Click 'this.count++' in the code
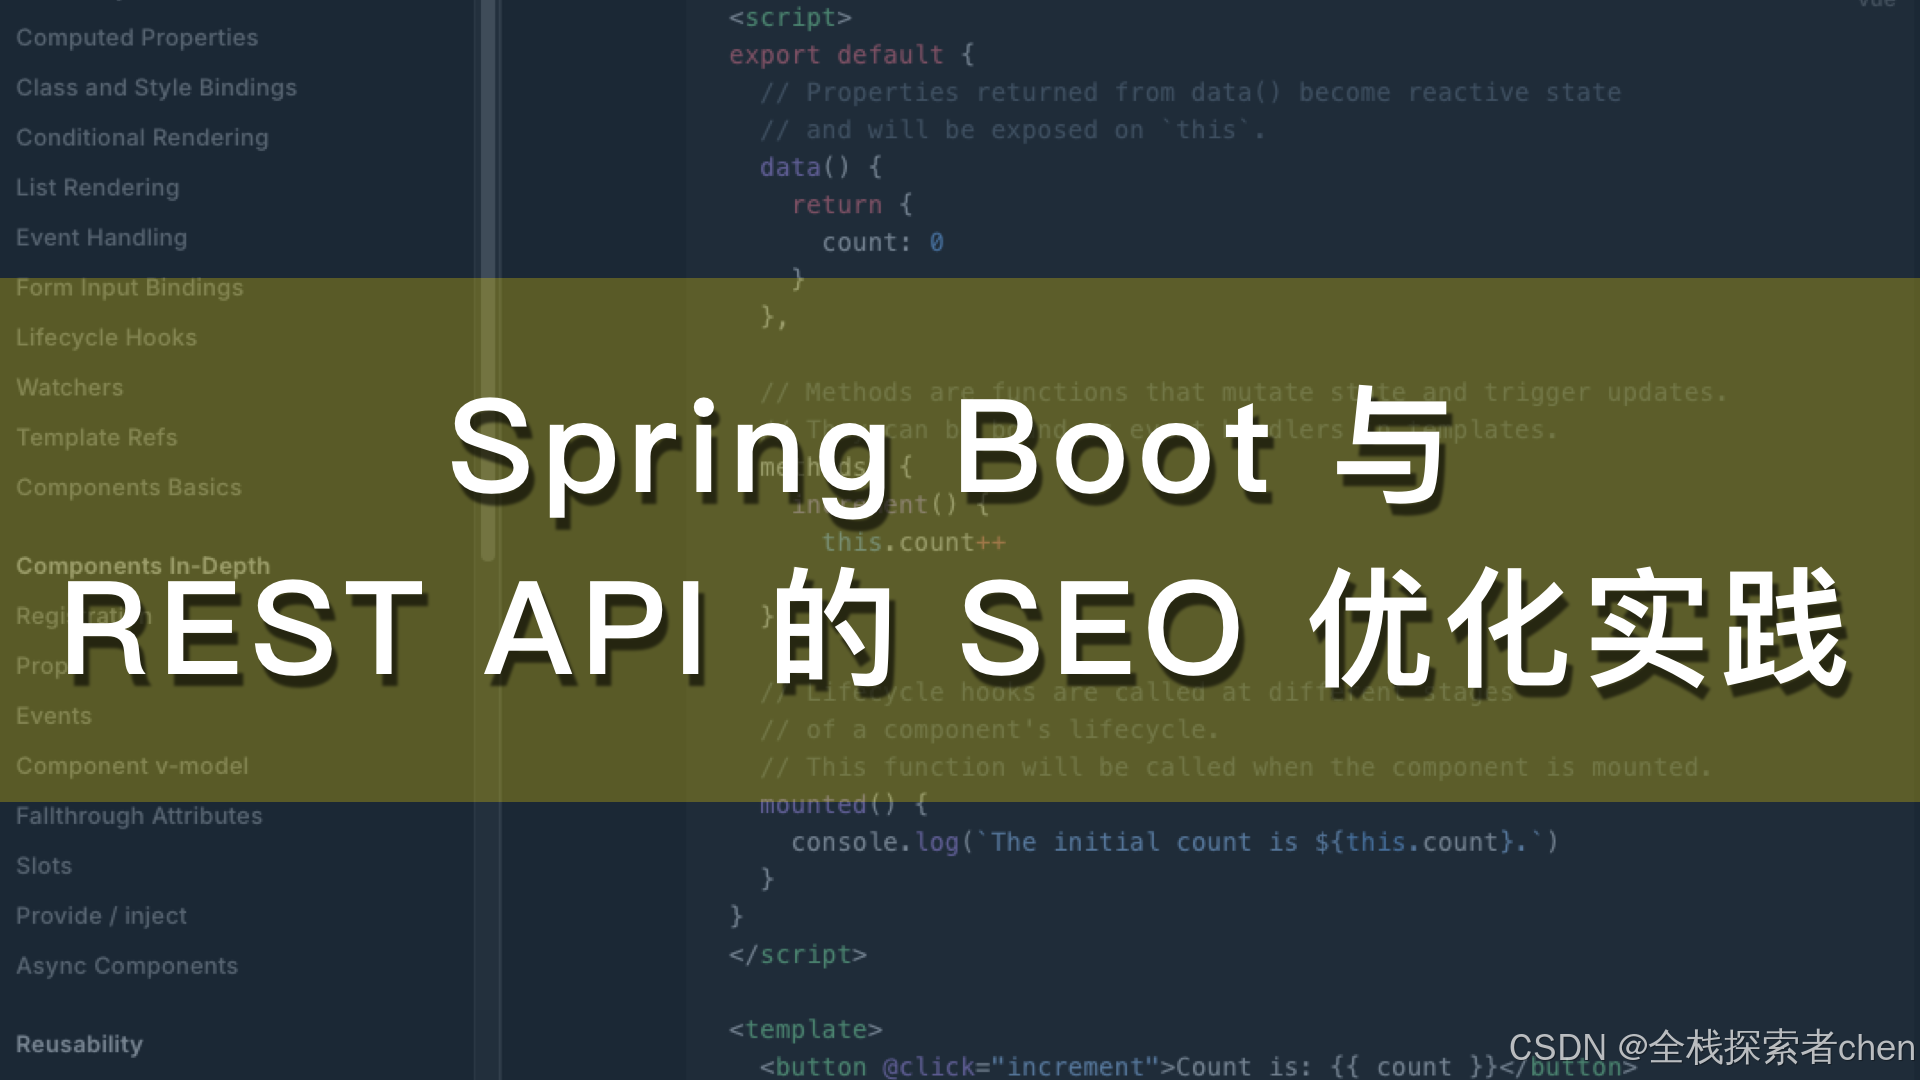 click(x=914, y=542)
